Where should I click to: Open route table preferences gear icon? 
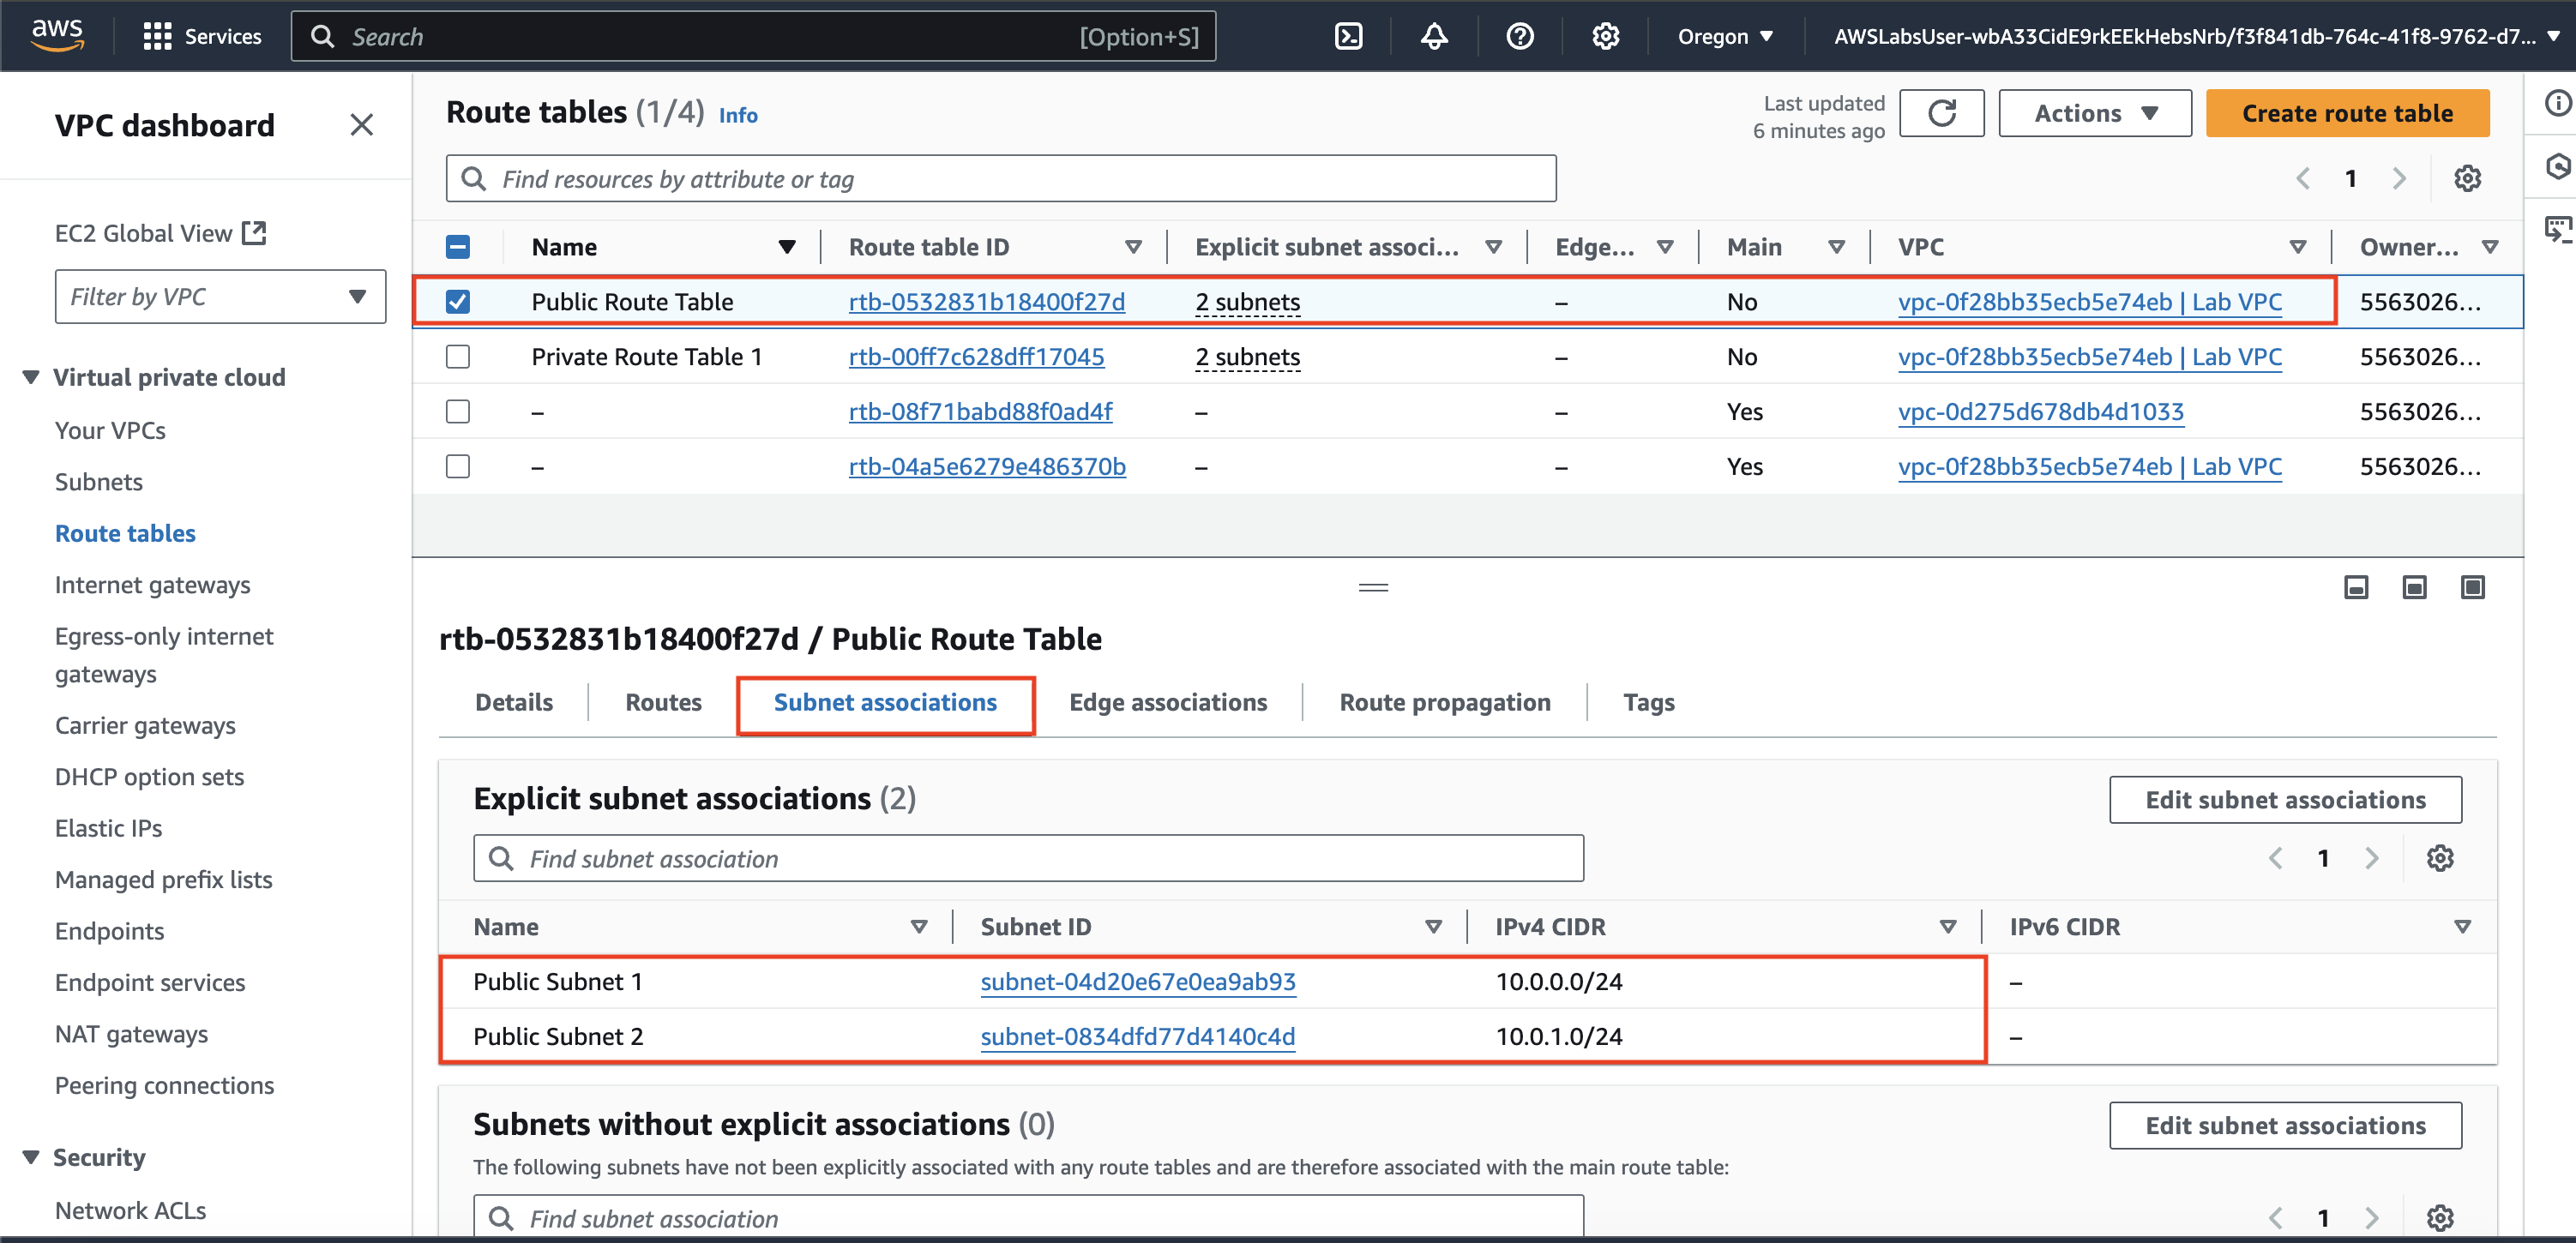click(x=2467, y=178)
